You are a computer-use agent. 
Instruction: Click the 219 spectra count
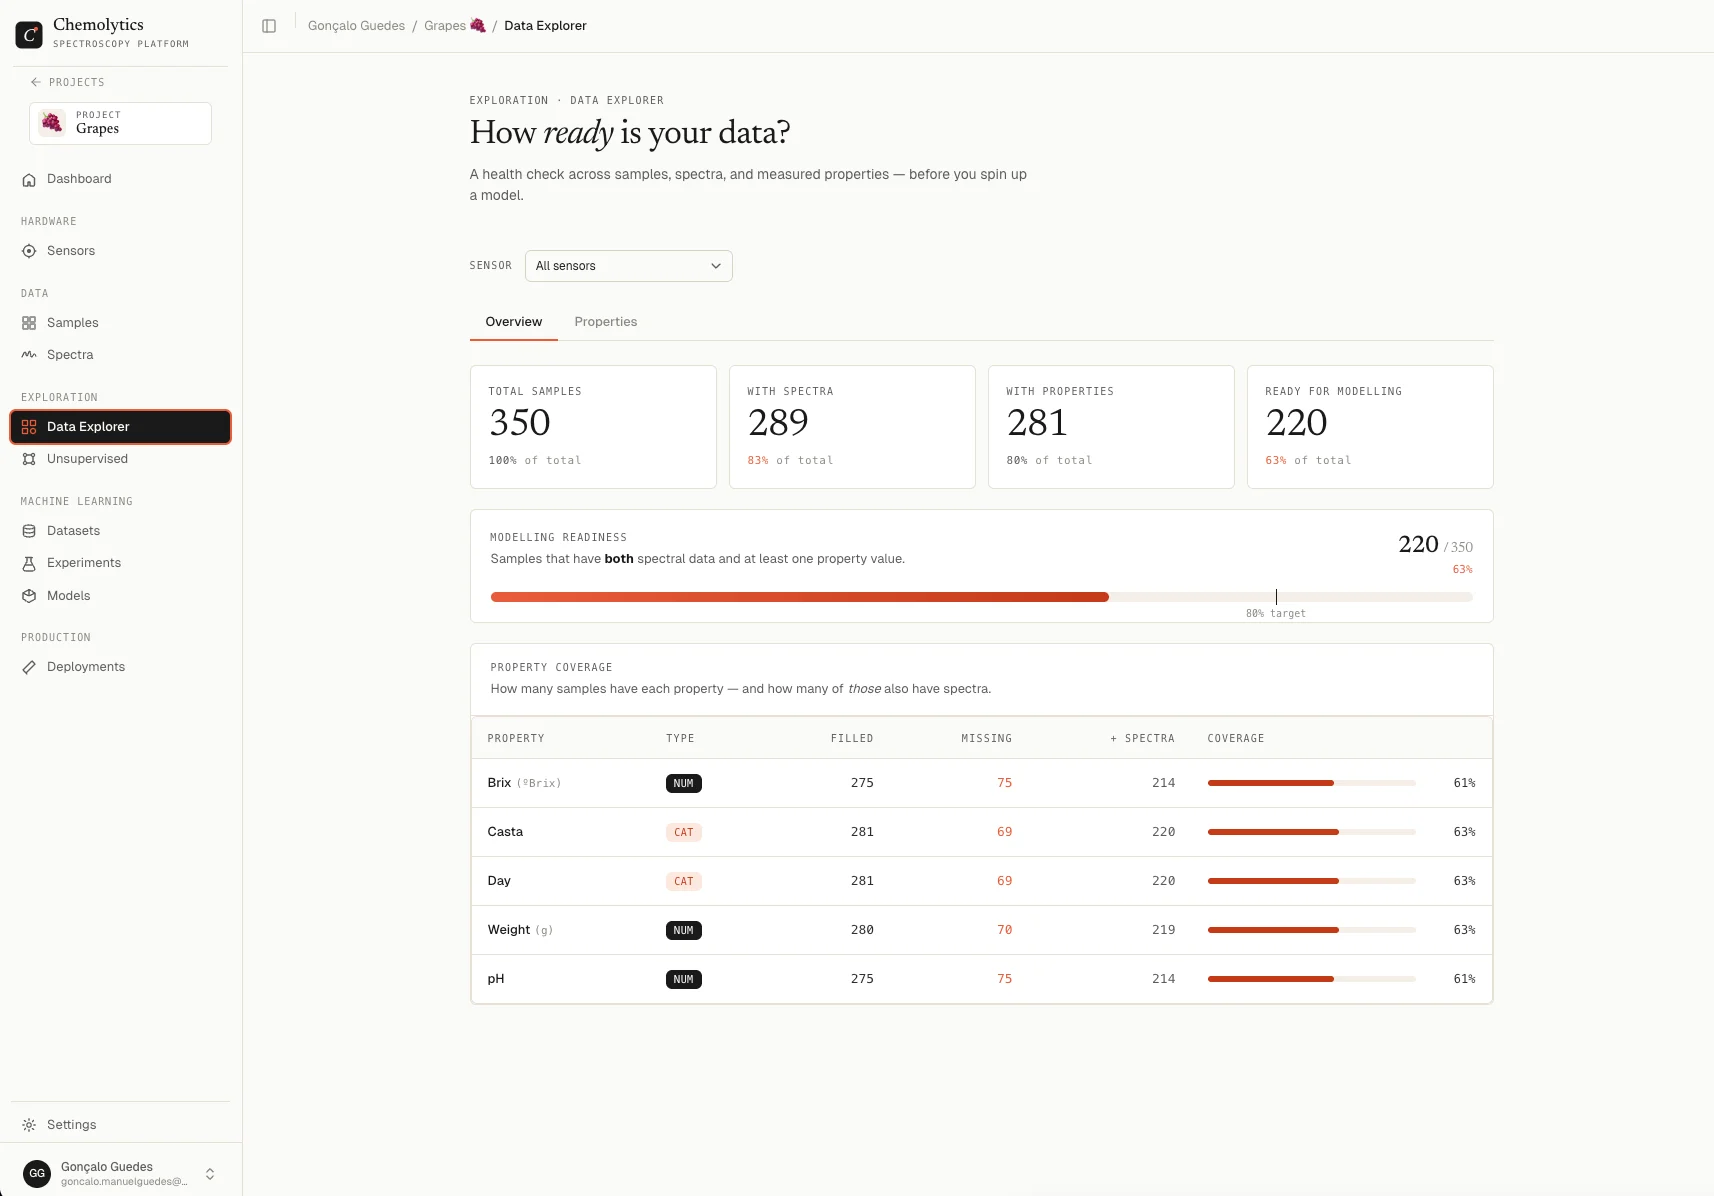tap(1163, 930)
